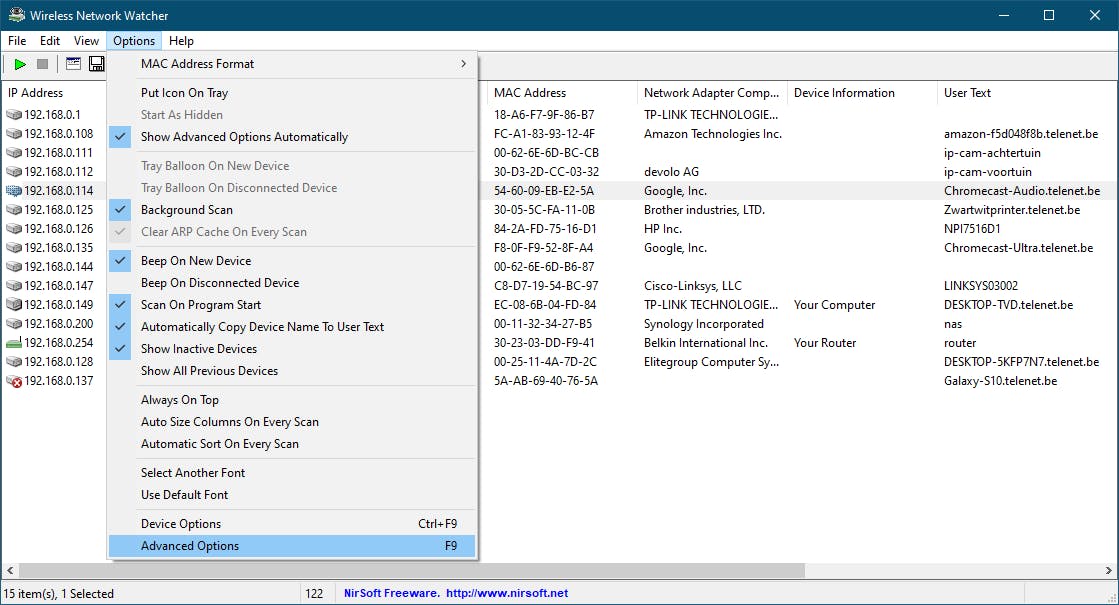Click the scrollbar left arrow
The width and height of the screenshot is (1119, 605).
(10, 571)
